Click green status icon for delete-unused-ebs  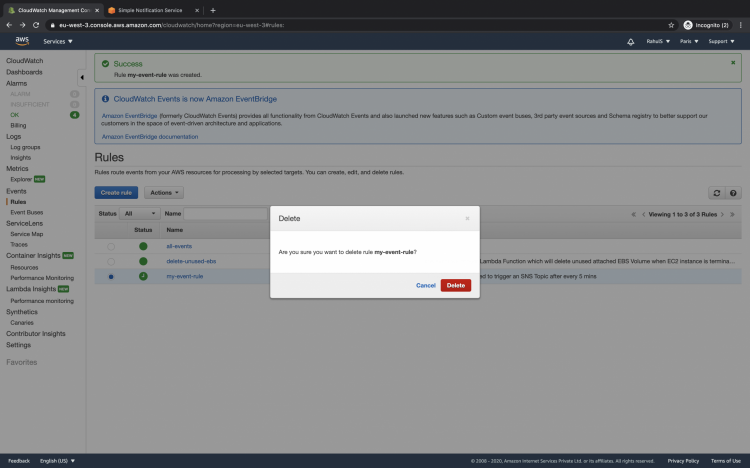coord(143,261)
